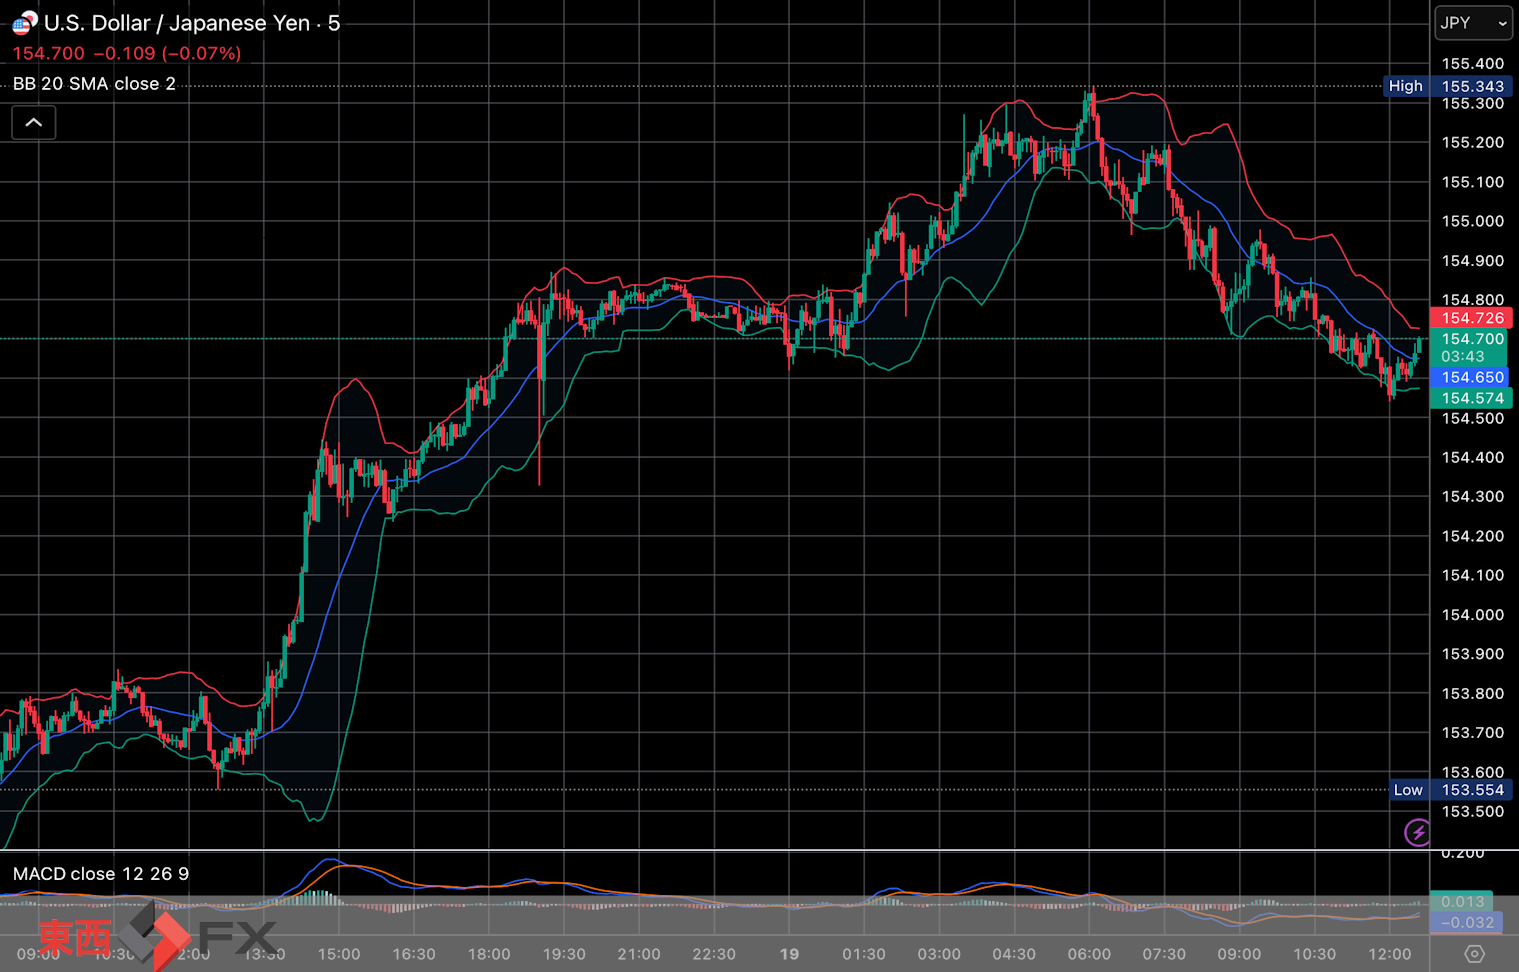Click the High 155.343 price label
This screenshot has height=972, width=1519.
[1448, 86]
